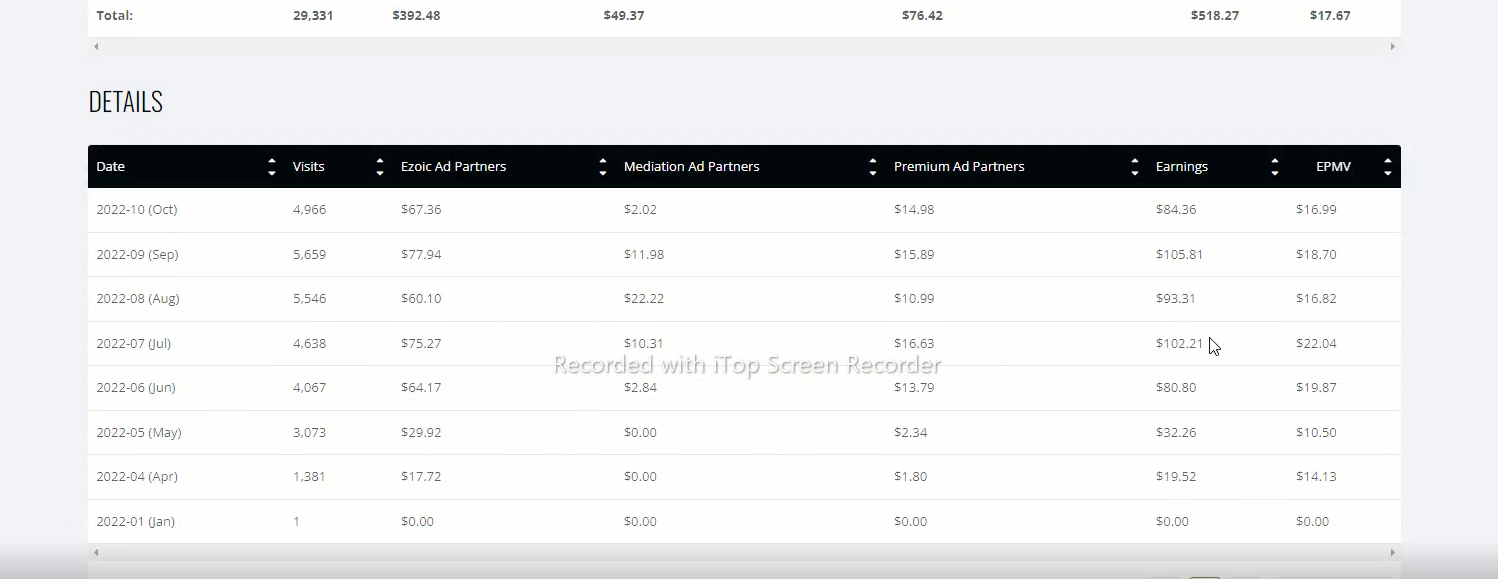
Task: Click September Ezoic earnings $77.94
Action: tap(421, 255)
